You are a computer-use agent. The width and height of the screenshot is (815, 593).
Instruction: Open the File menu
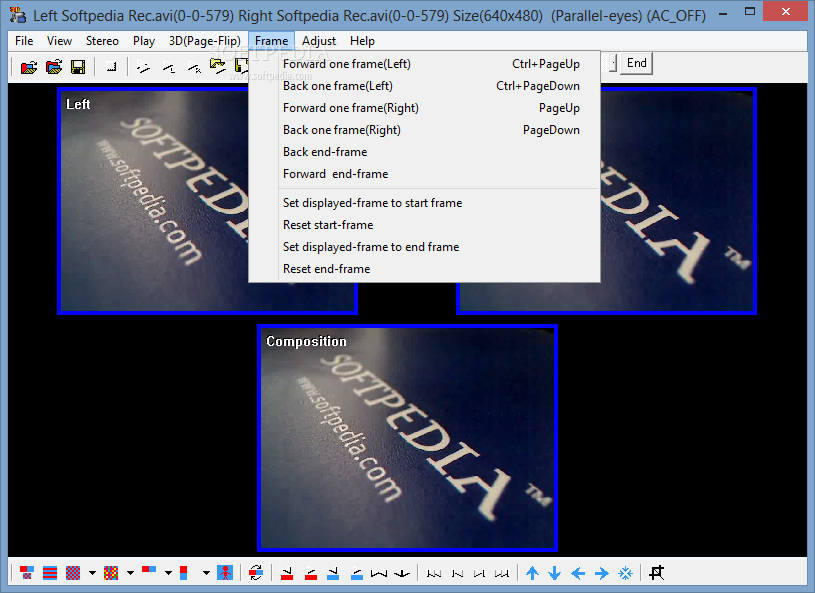coord(24,41)
